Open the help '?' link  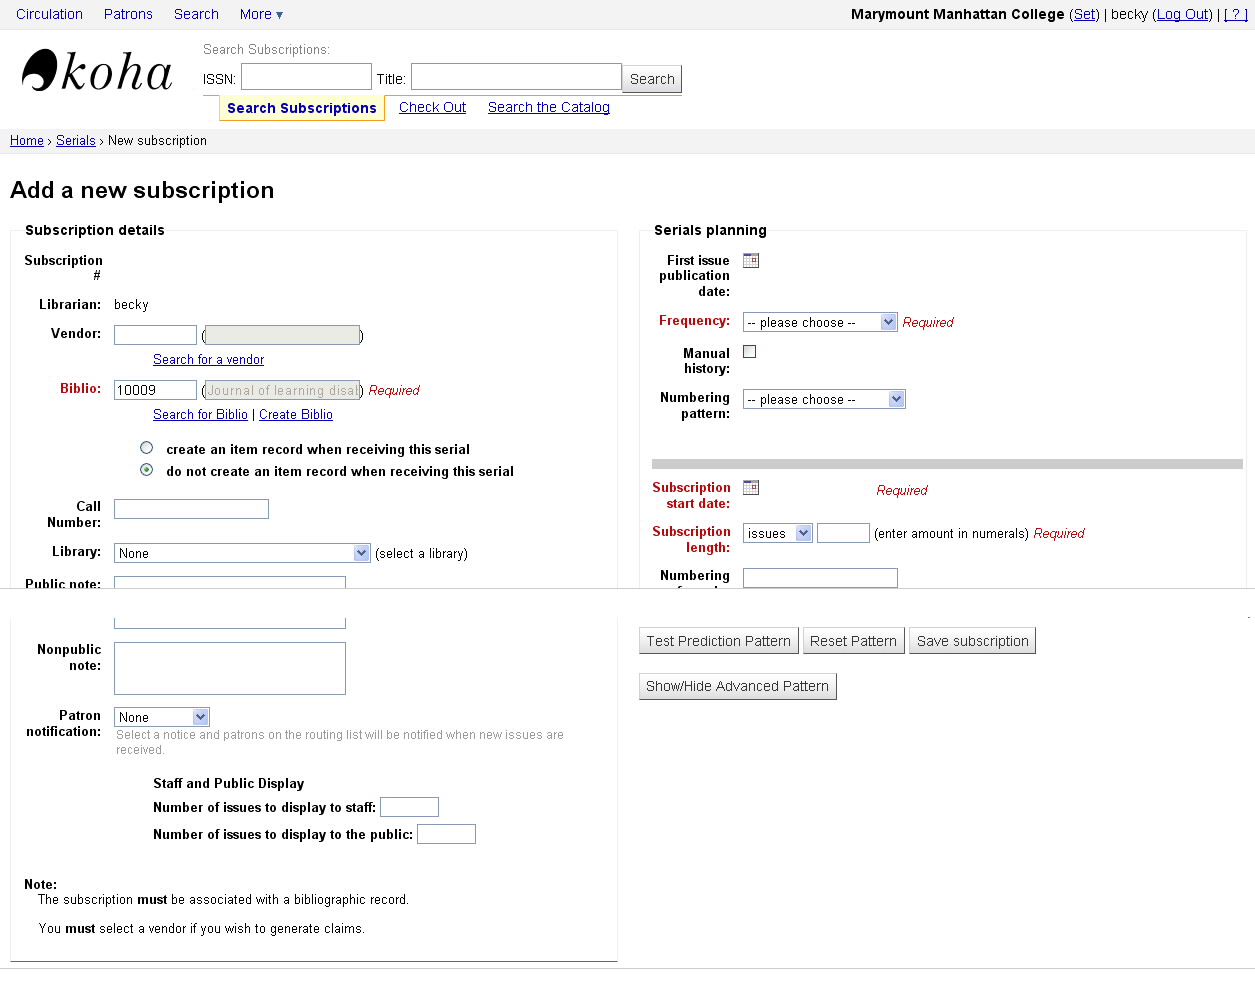click(x=1236, y=14)
